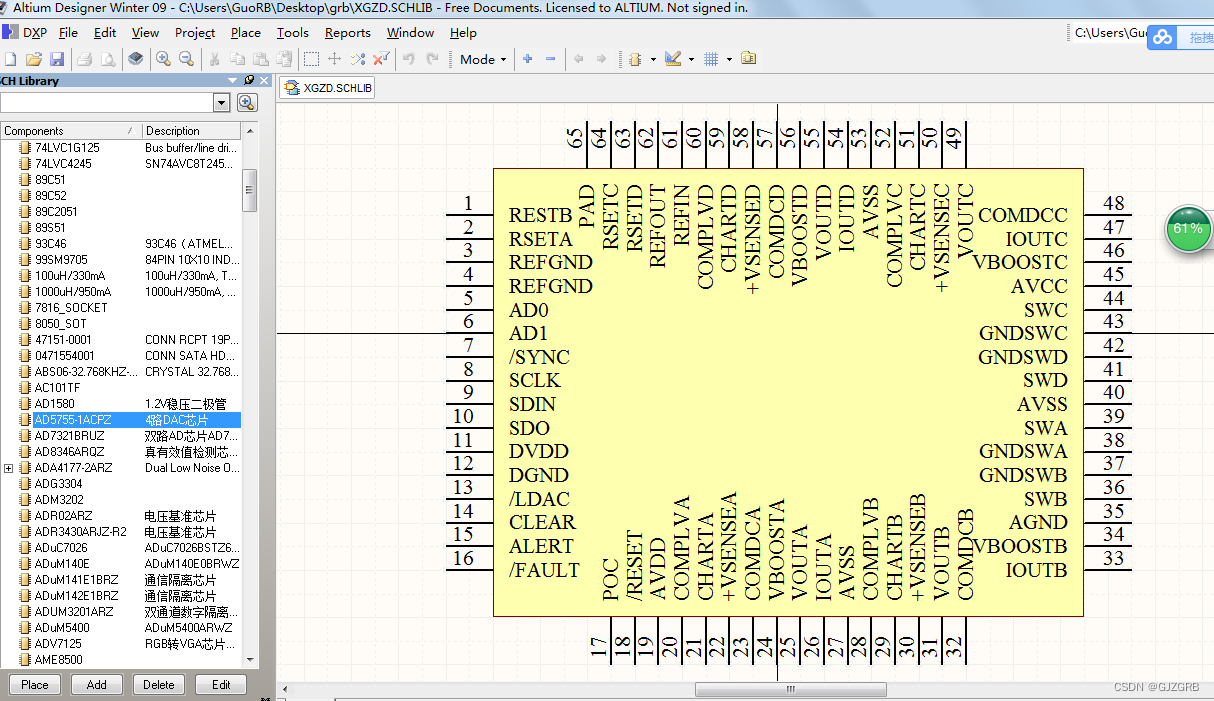Screen dimensions: 1214x701
Task: Switch to the XGZD.SCHLIB document tab
Action: [x=327, y=87]
